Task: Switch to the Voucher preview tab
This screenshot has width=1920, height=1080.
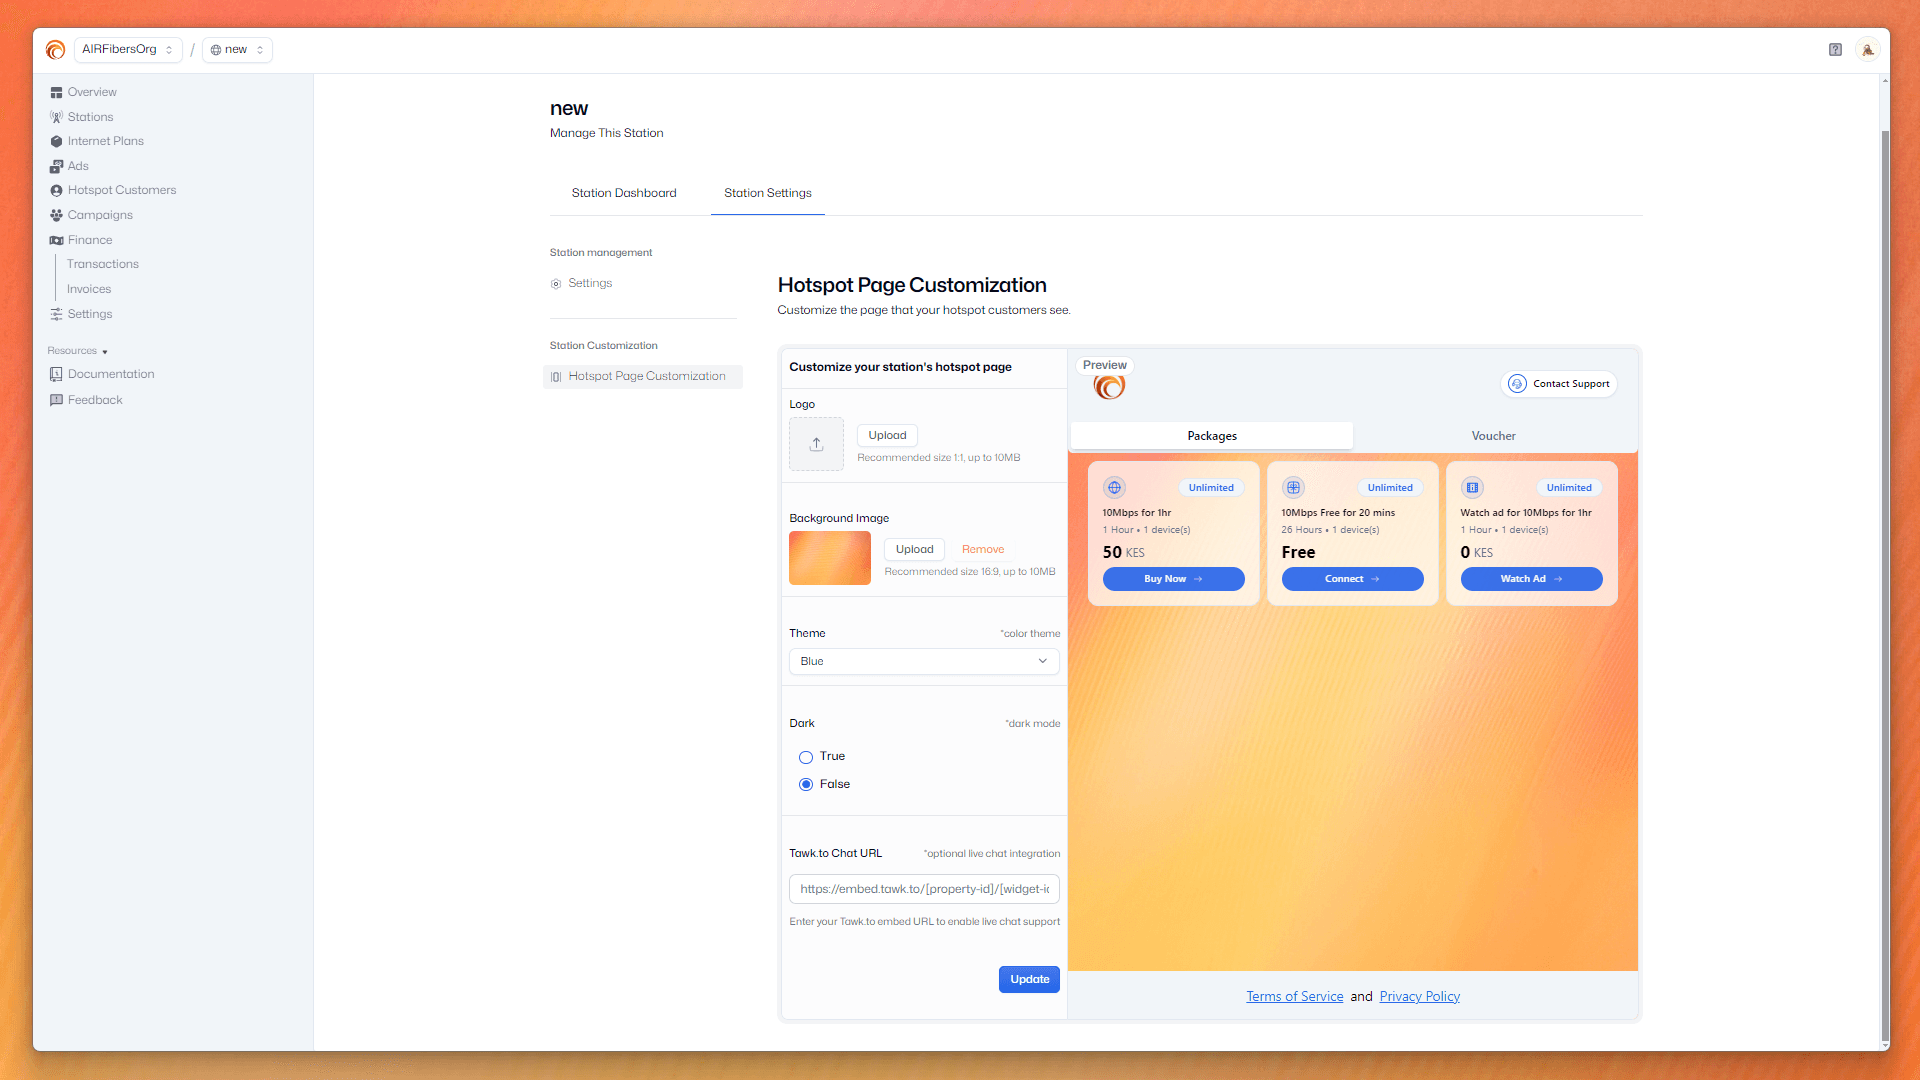Action: point(1493,436)
